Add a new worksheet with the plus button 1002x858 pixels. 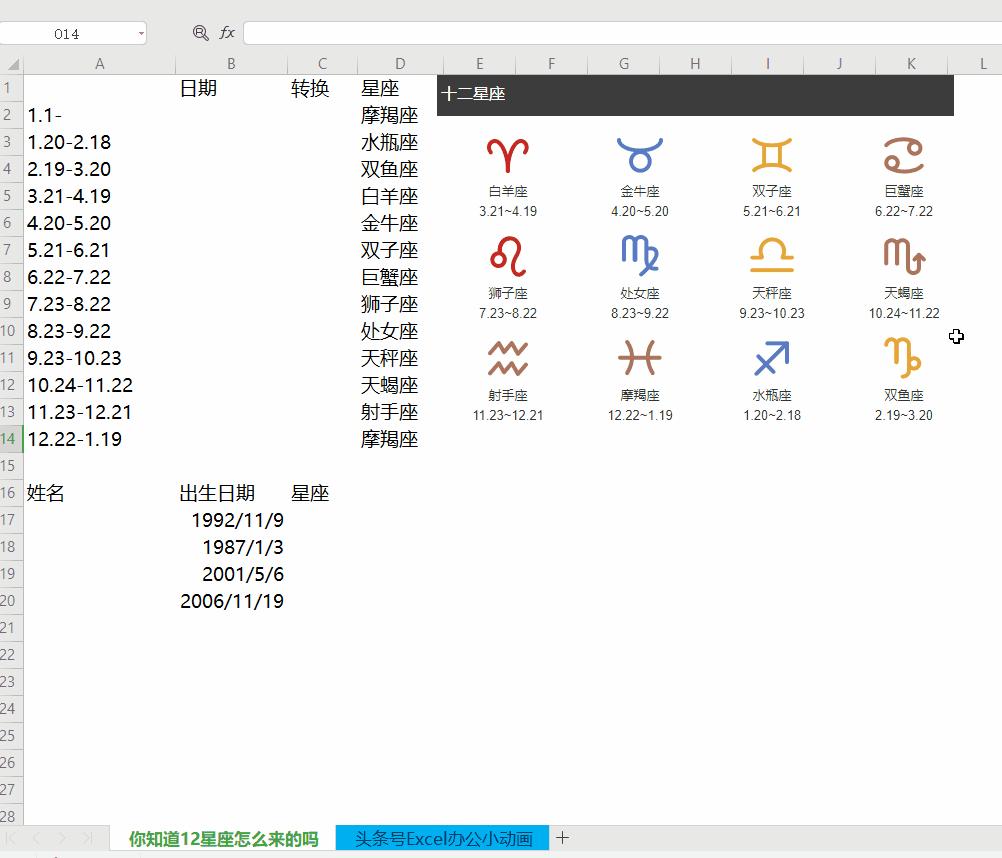coord(563,837)
